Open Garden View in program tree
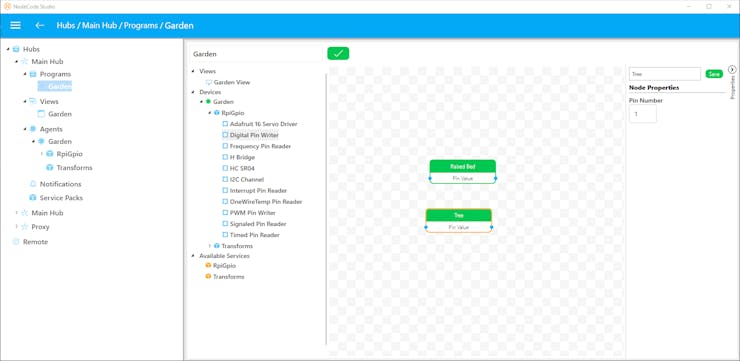The image size is (740, 361). click(x=232, y=82)
